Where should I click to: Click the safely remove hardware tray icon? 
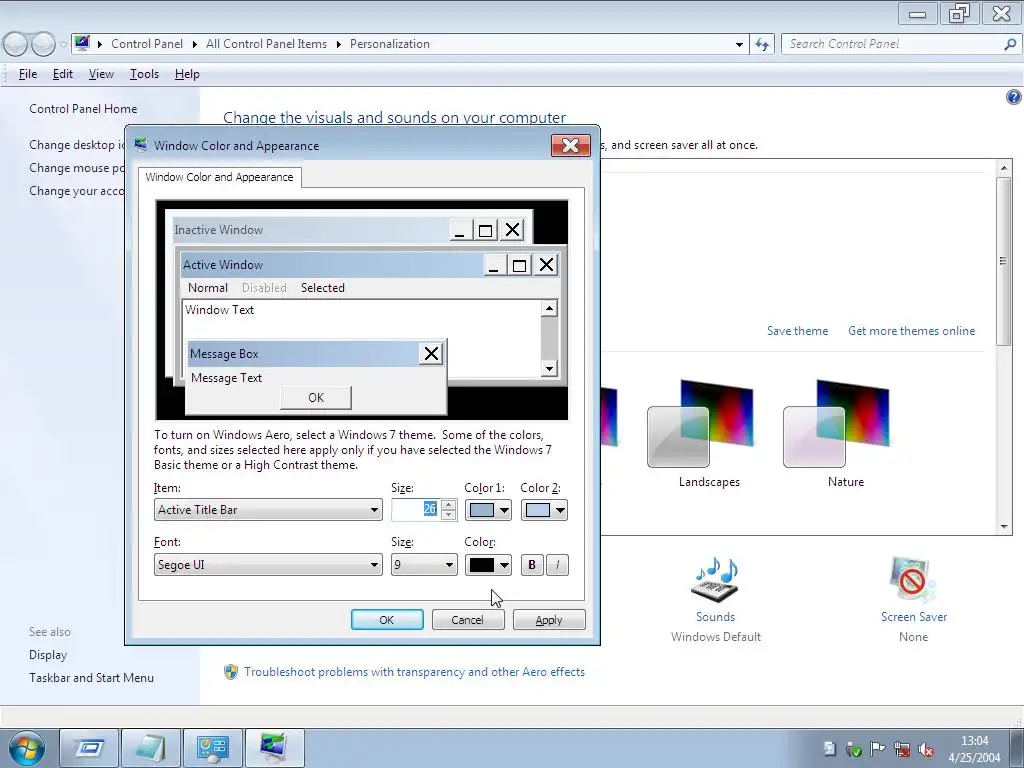pos(854,750)
